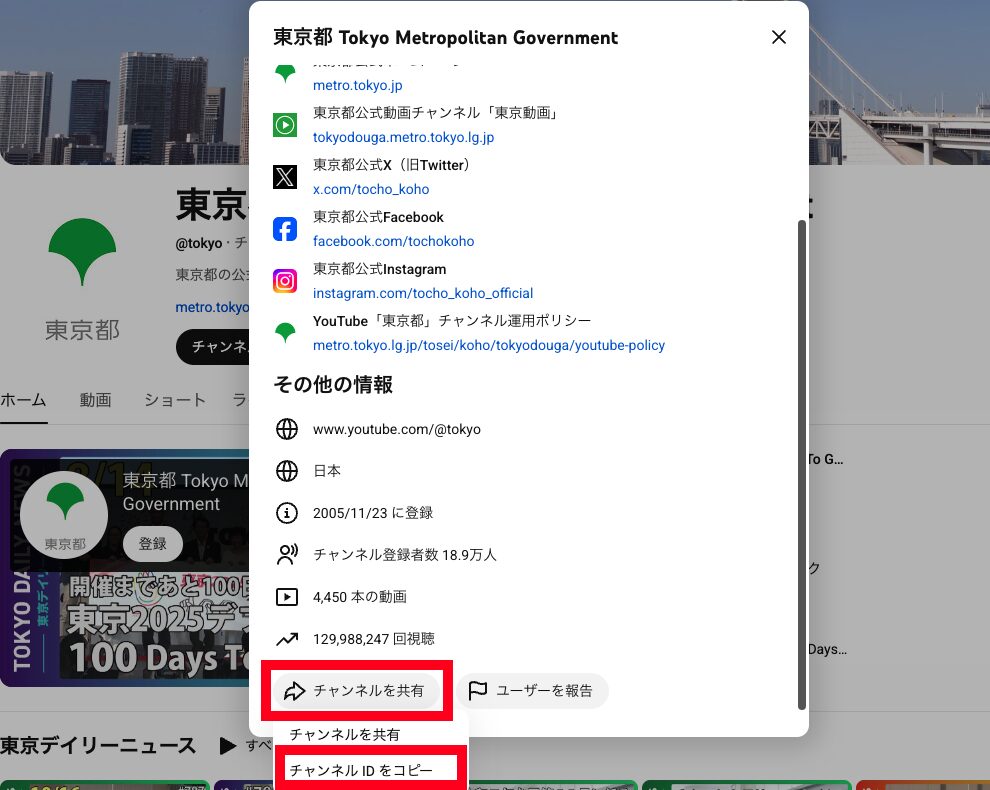Close the channel info dialog
The image size is (990, 790).
pos(779,38)
